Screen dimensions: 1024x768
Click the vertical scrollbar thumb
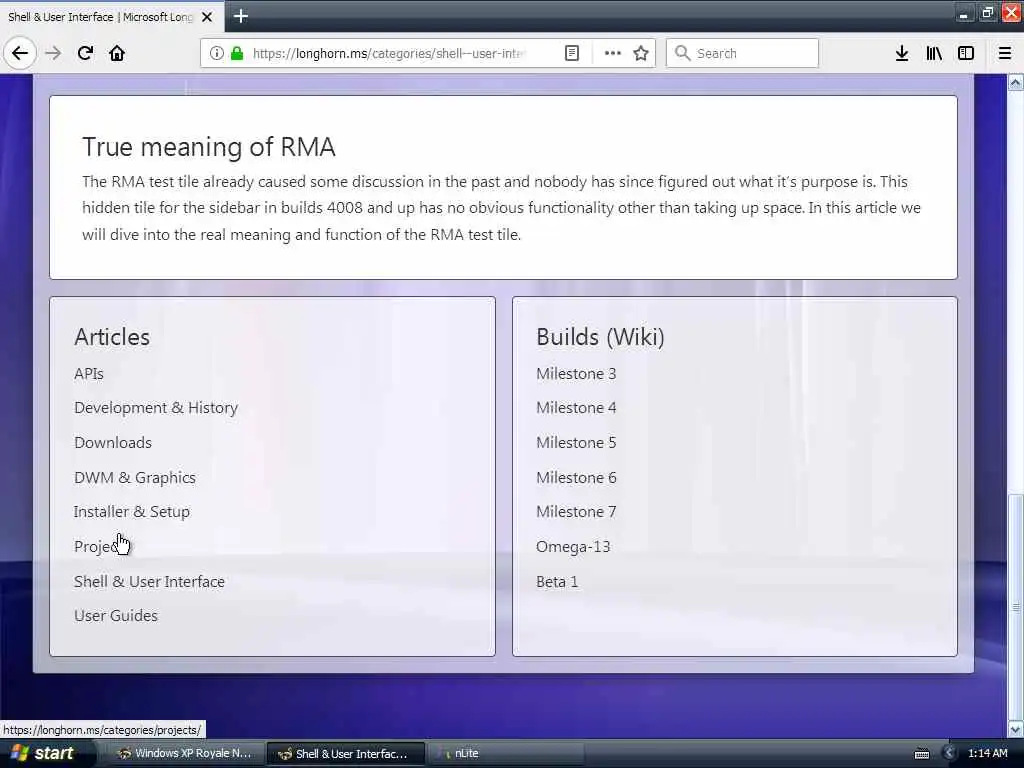1015,607
